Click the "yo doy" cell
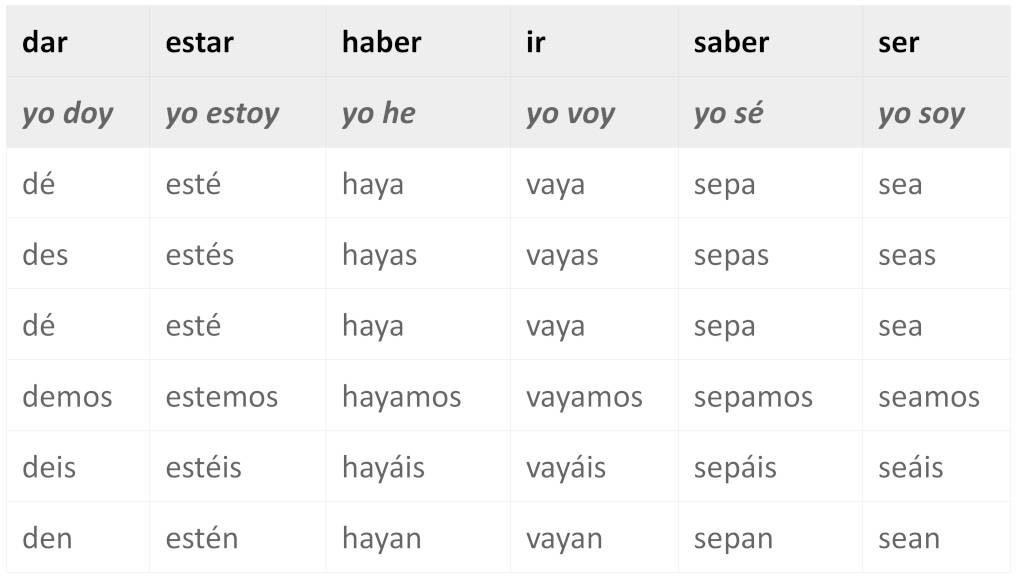This screenshot has width=1020, height=582. (67, 113)
